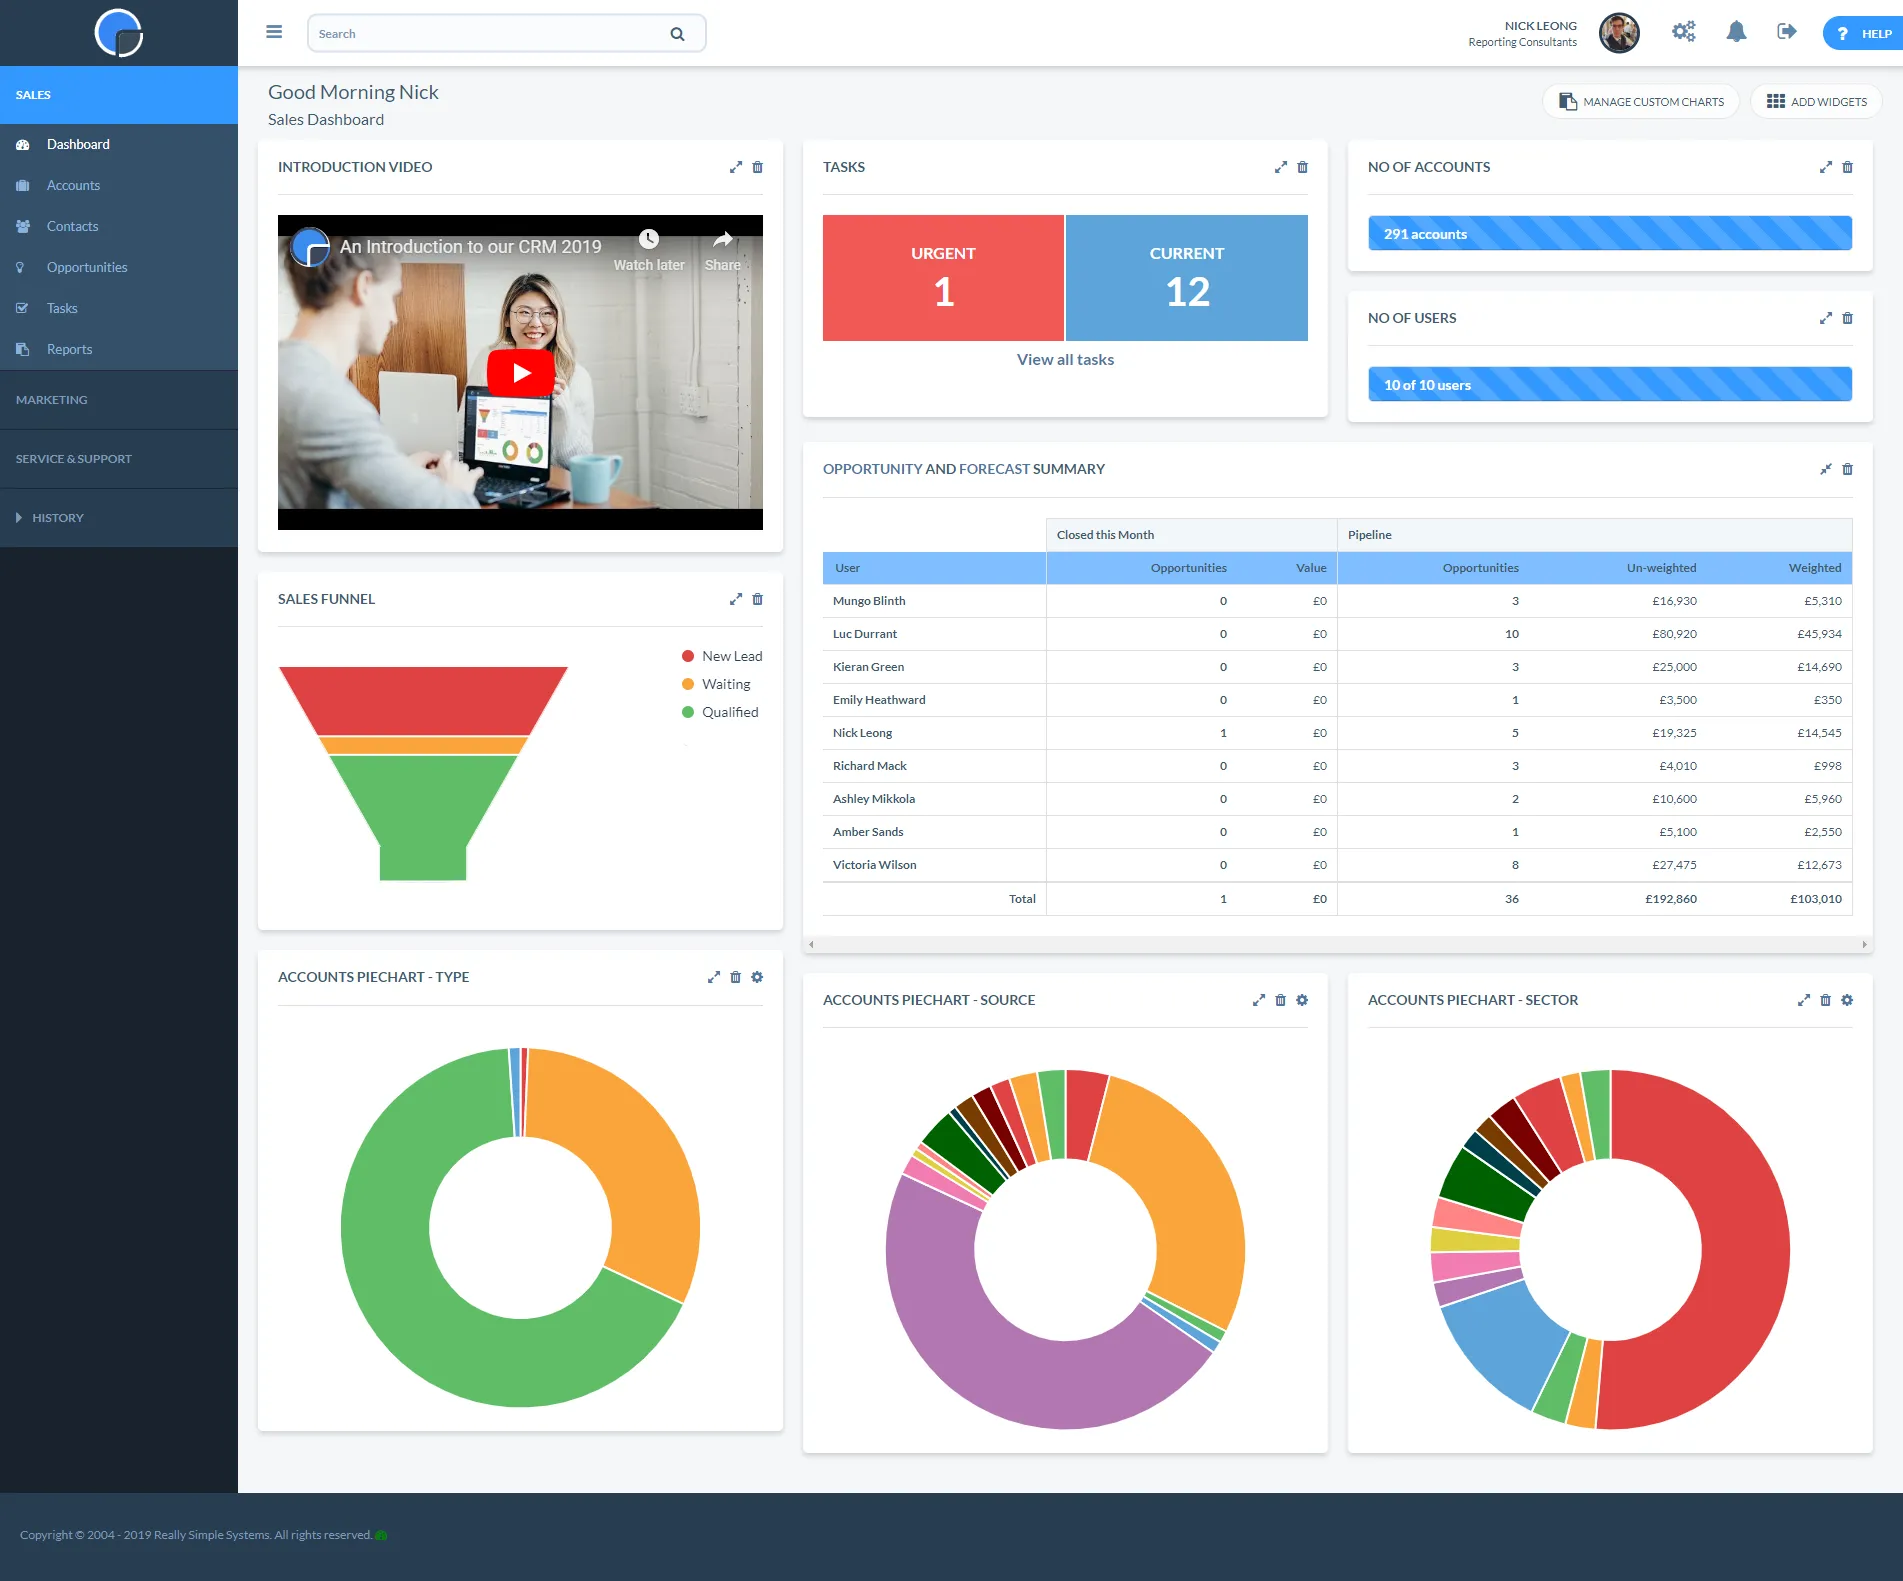Open the Current tasks tile

1187,278
